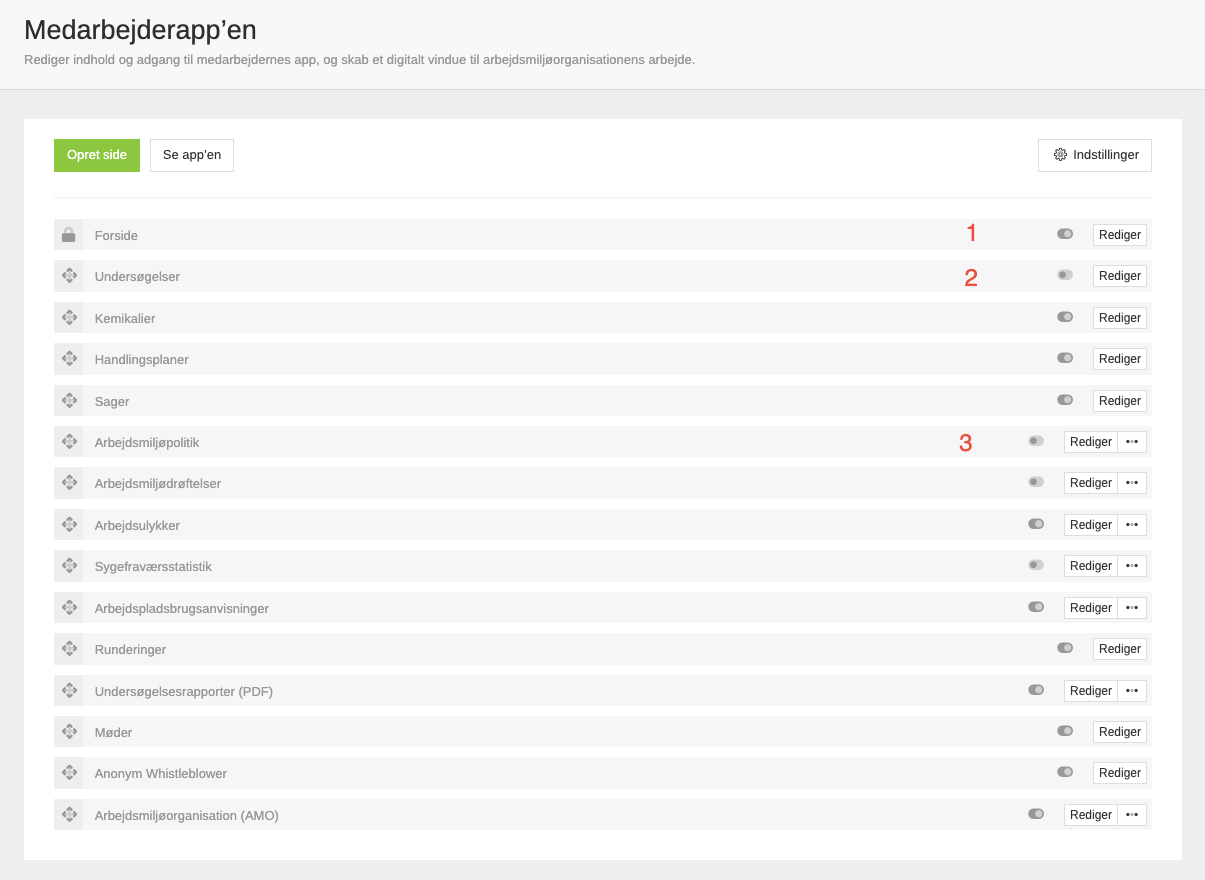The image size is (1205, 880).
Task: Enable the Arbejdsmiljøpolitik page switch
Action: tap(1036, 441)
